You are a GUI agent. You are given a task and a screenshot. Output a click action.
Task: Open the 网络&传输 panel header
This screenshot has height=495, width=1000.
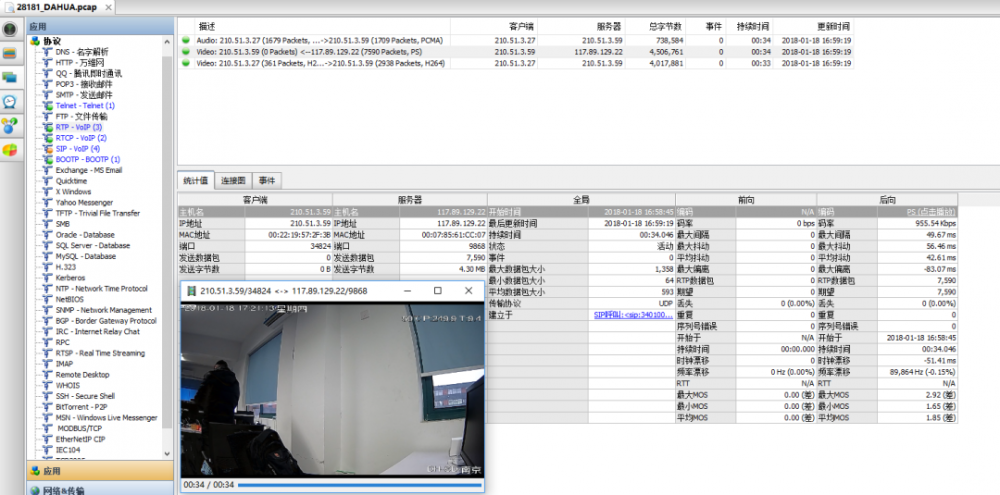point(100,489)
